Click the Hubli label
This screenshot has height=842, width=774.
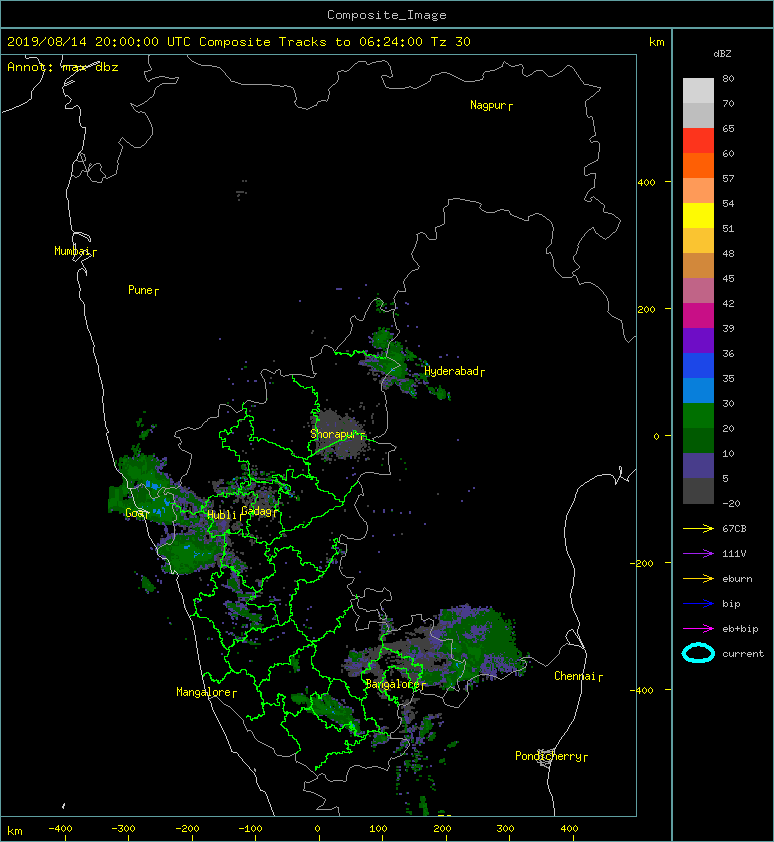click(224, 515)
